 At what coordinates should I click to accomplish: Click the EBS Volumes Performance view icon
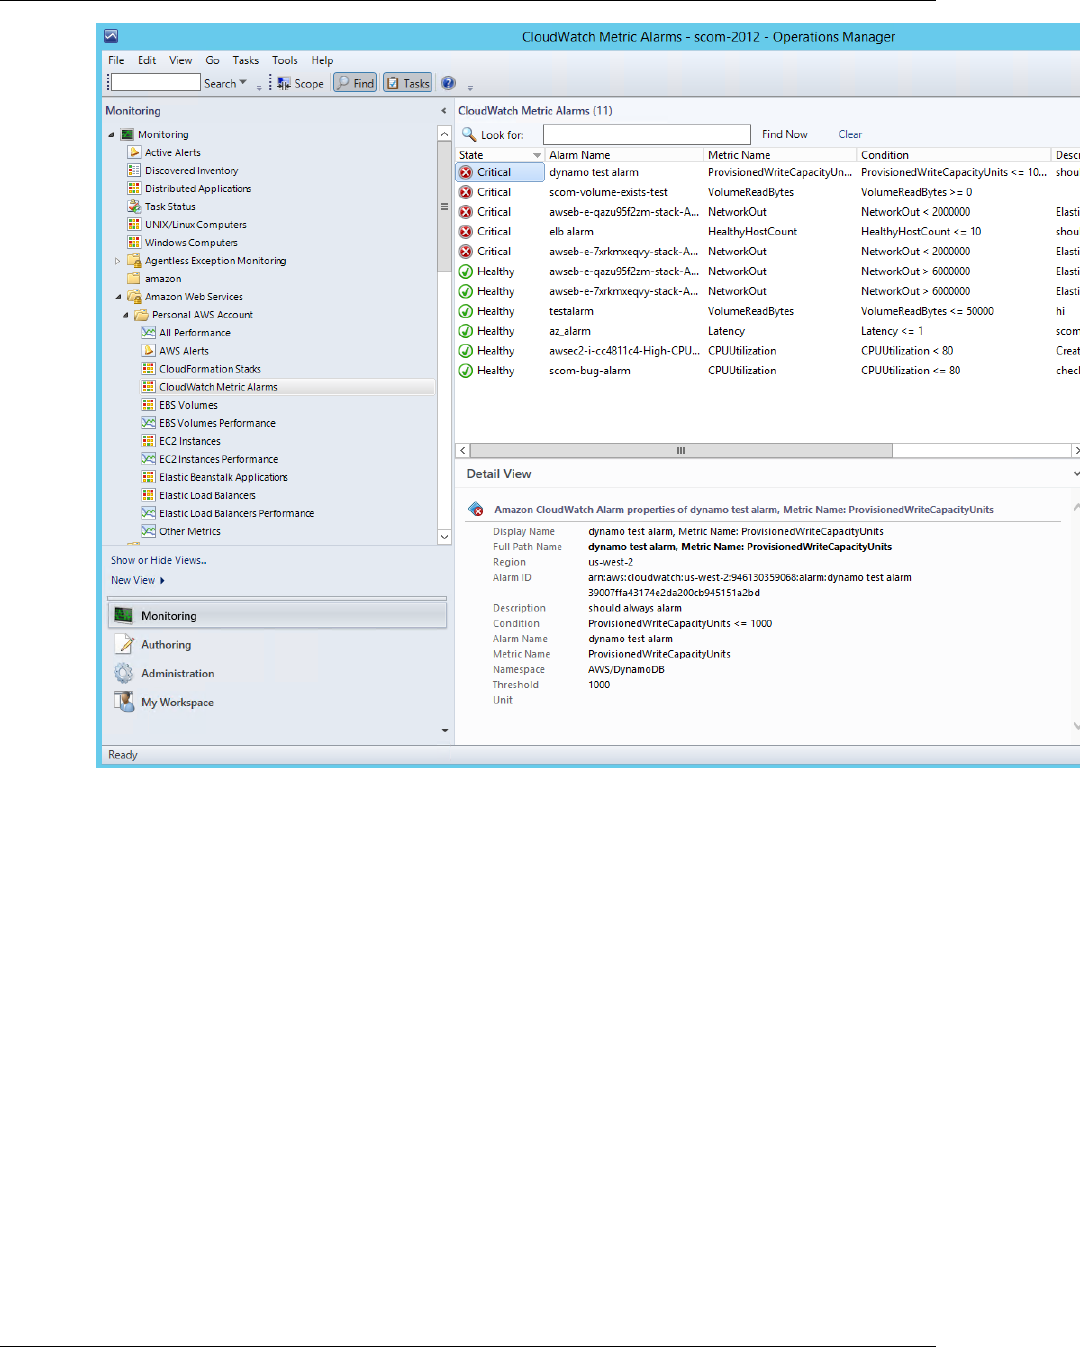[148, 423]
